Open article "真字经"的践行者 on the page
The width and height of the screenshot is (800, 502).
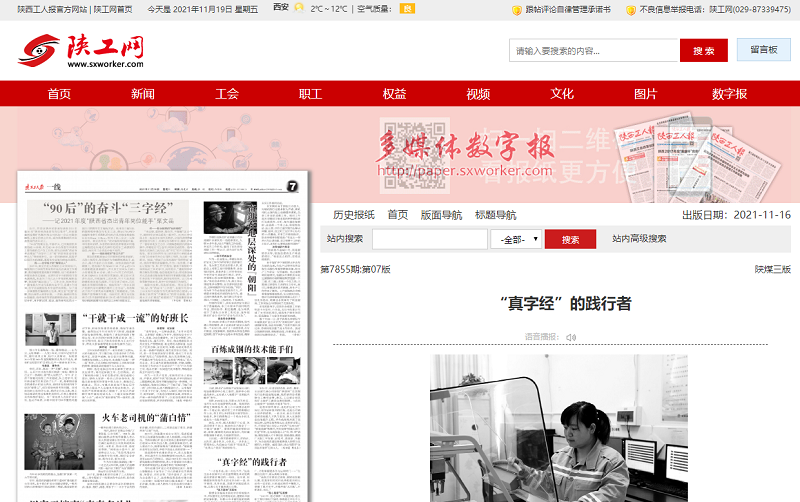pyautogui.click(x=253, y=462)
